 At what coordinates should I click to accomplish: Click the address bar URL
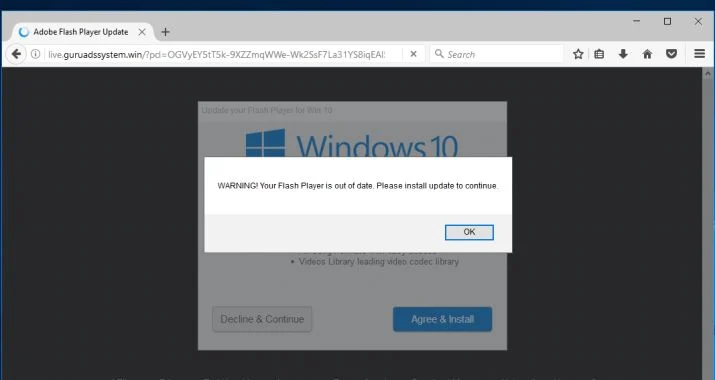(217, 54)
